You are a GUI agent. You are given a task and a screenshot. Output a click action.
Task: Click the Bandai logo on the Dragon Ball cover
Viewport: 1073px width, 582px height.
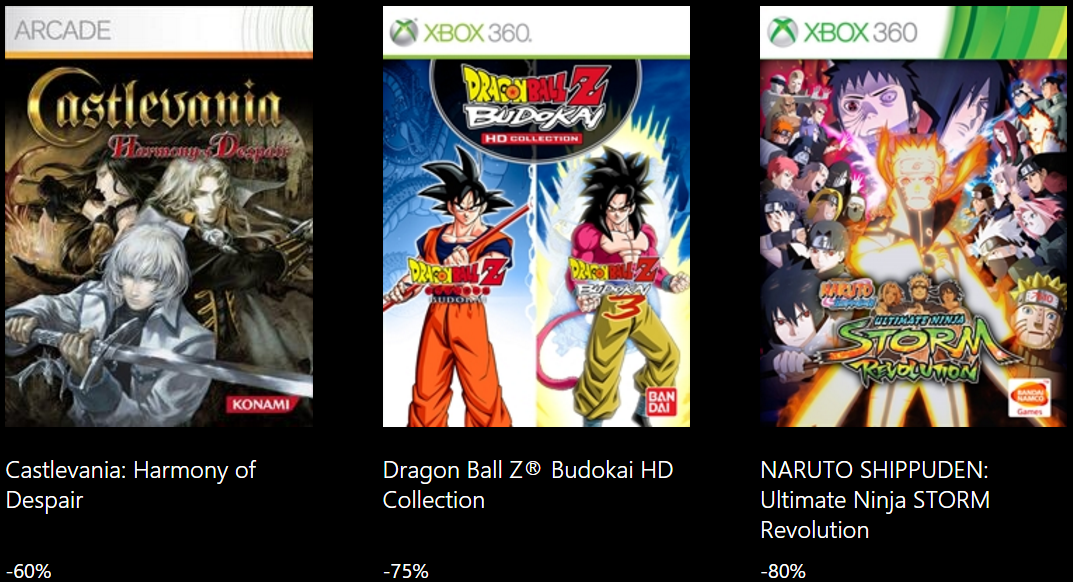pos(661,401)
